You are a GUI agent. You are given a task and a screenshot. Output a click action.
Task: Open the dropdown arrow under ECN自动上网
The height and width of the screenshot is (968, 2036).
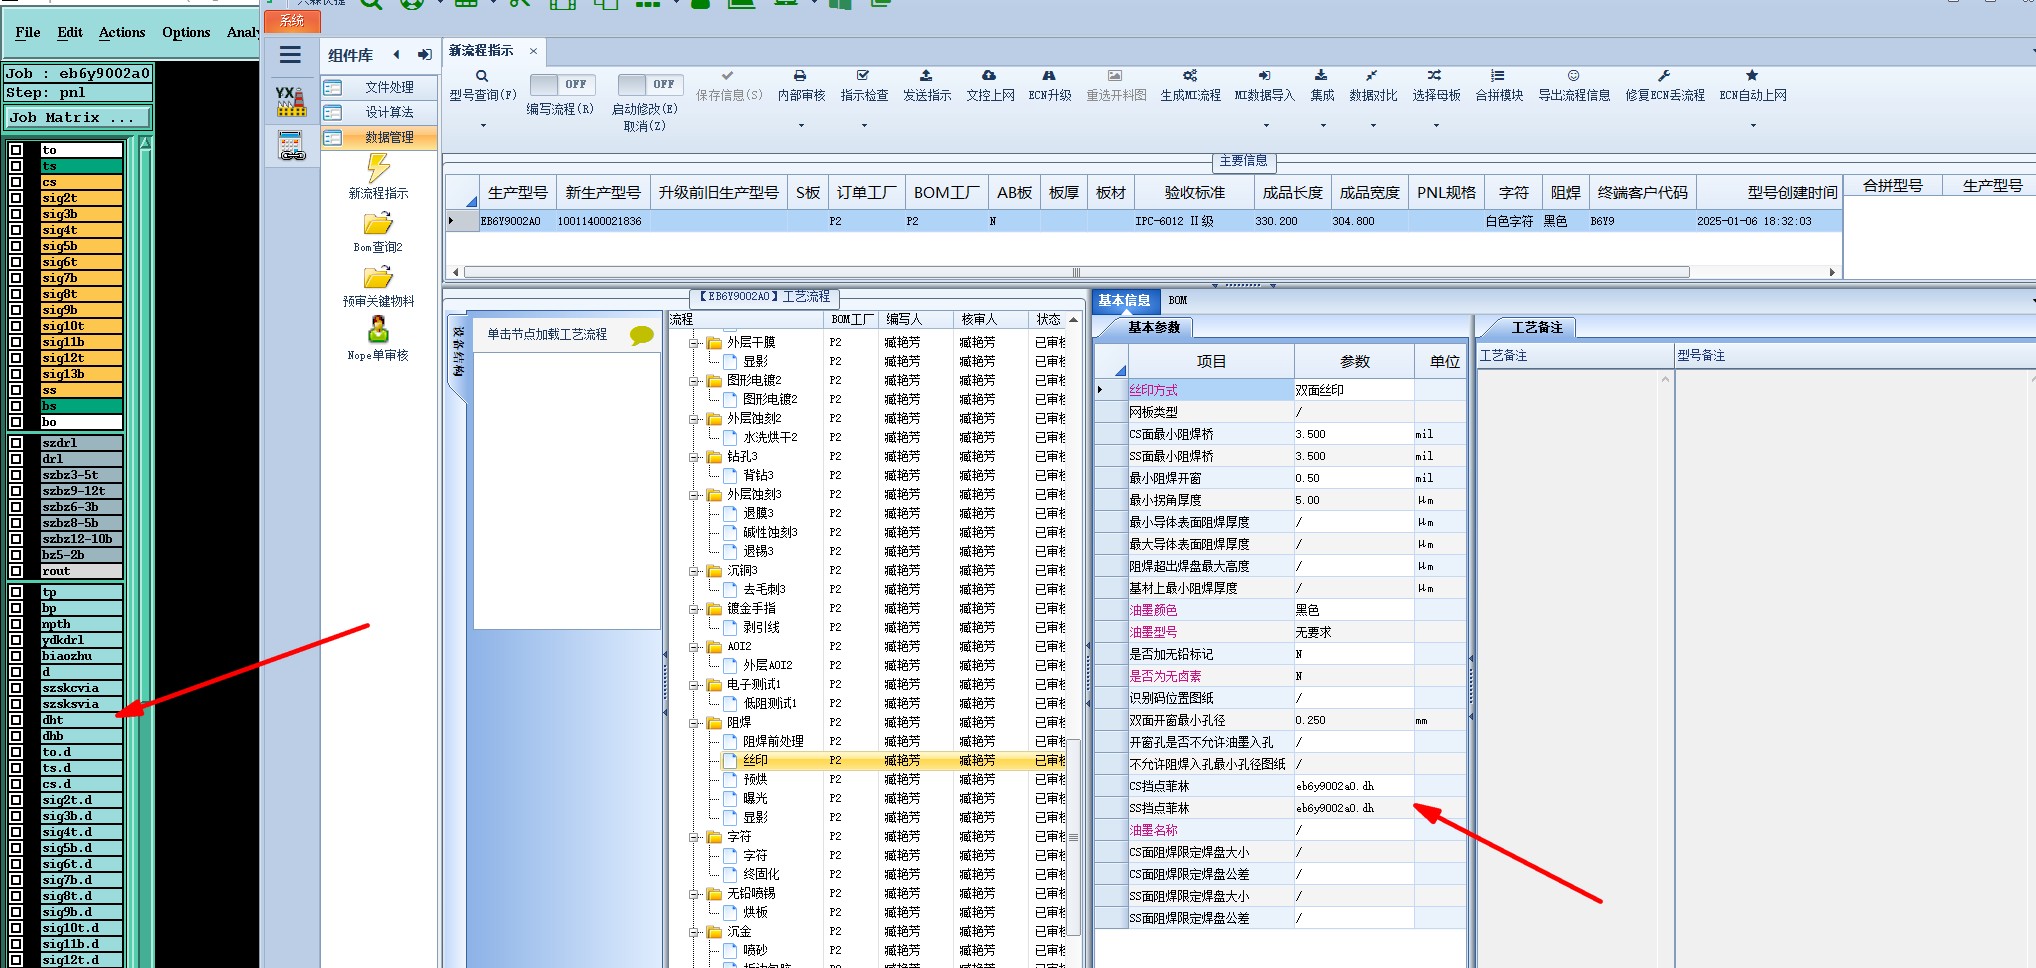click(1753, 126)
